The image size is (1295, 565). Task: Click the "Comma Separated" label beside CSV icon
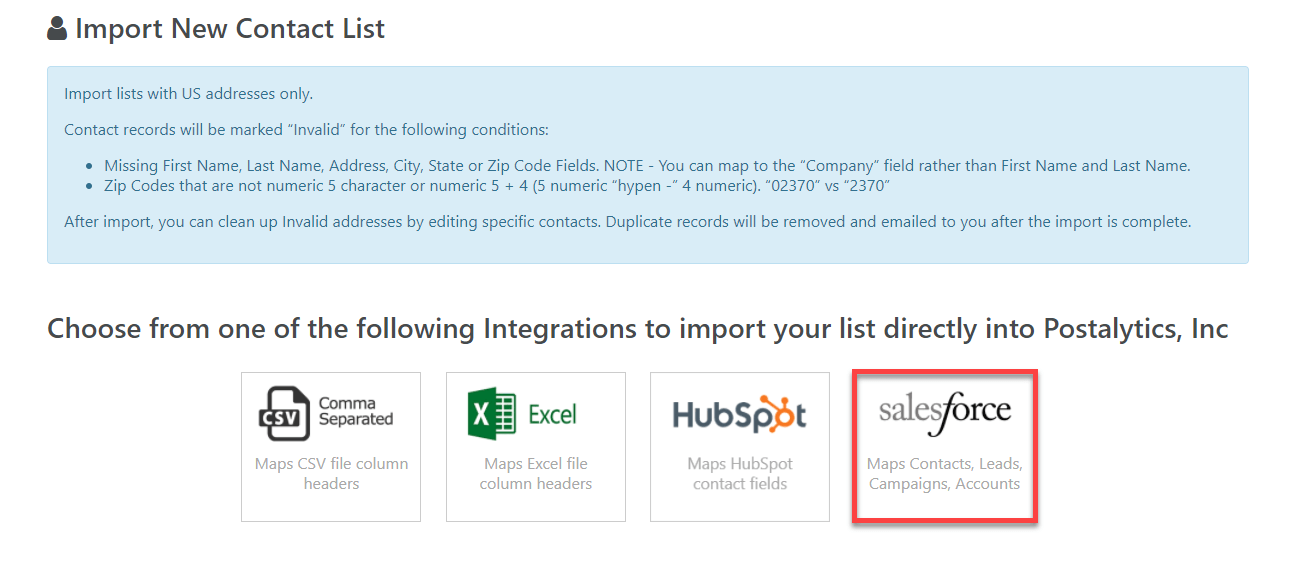pos(356,411)
